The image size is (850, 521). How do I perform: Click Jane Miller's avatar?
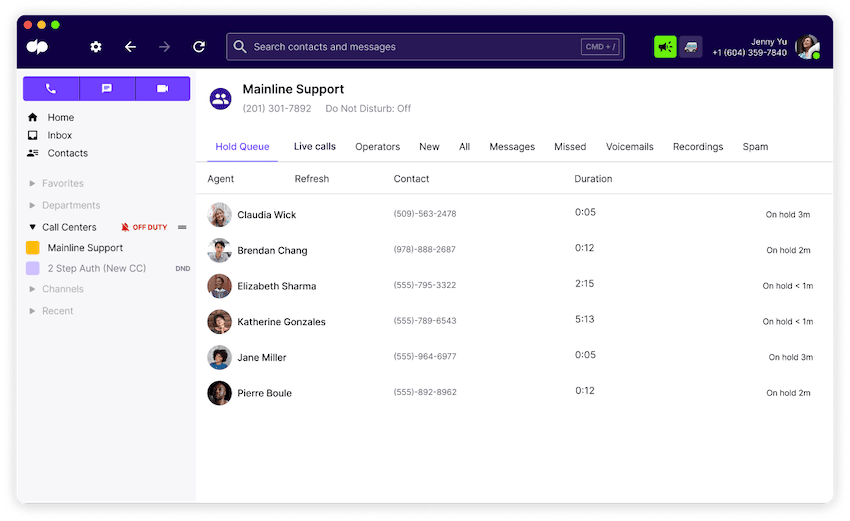tap(220, 357)
